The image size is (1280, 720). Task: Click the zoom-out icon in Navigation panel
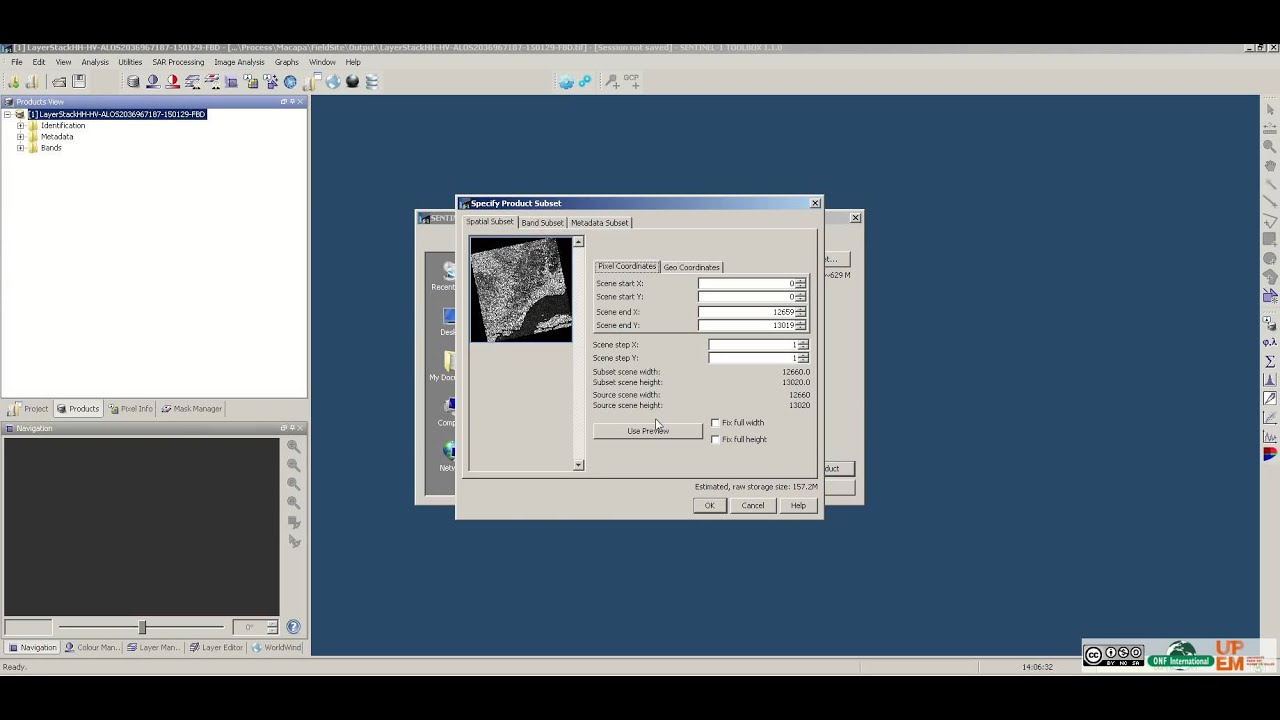coord(294,465)
